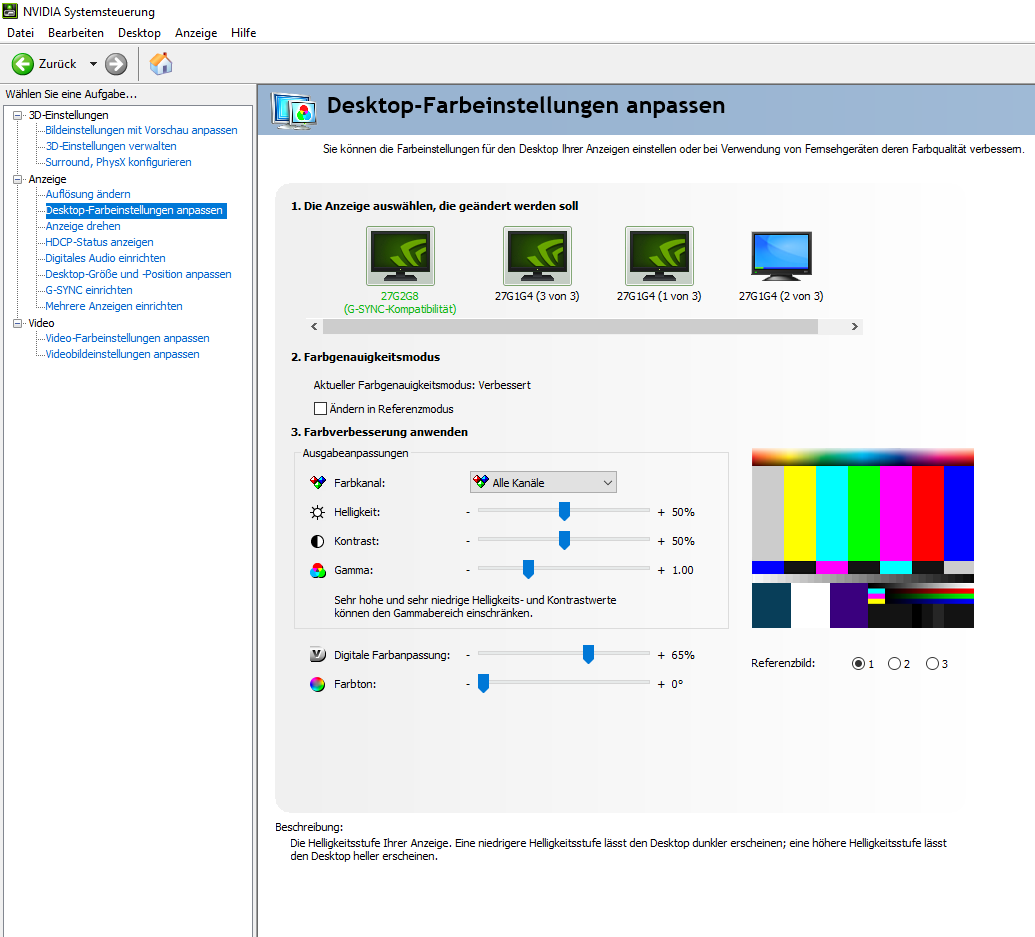Collapse the 3D-Einstellungen tree node

click(18, 115)
